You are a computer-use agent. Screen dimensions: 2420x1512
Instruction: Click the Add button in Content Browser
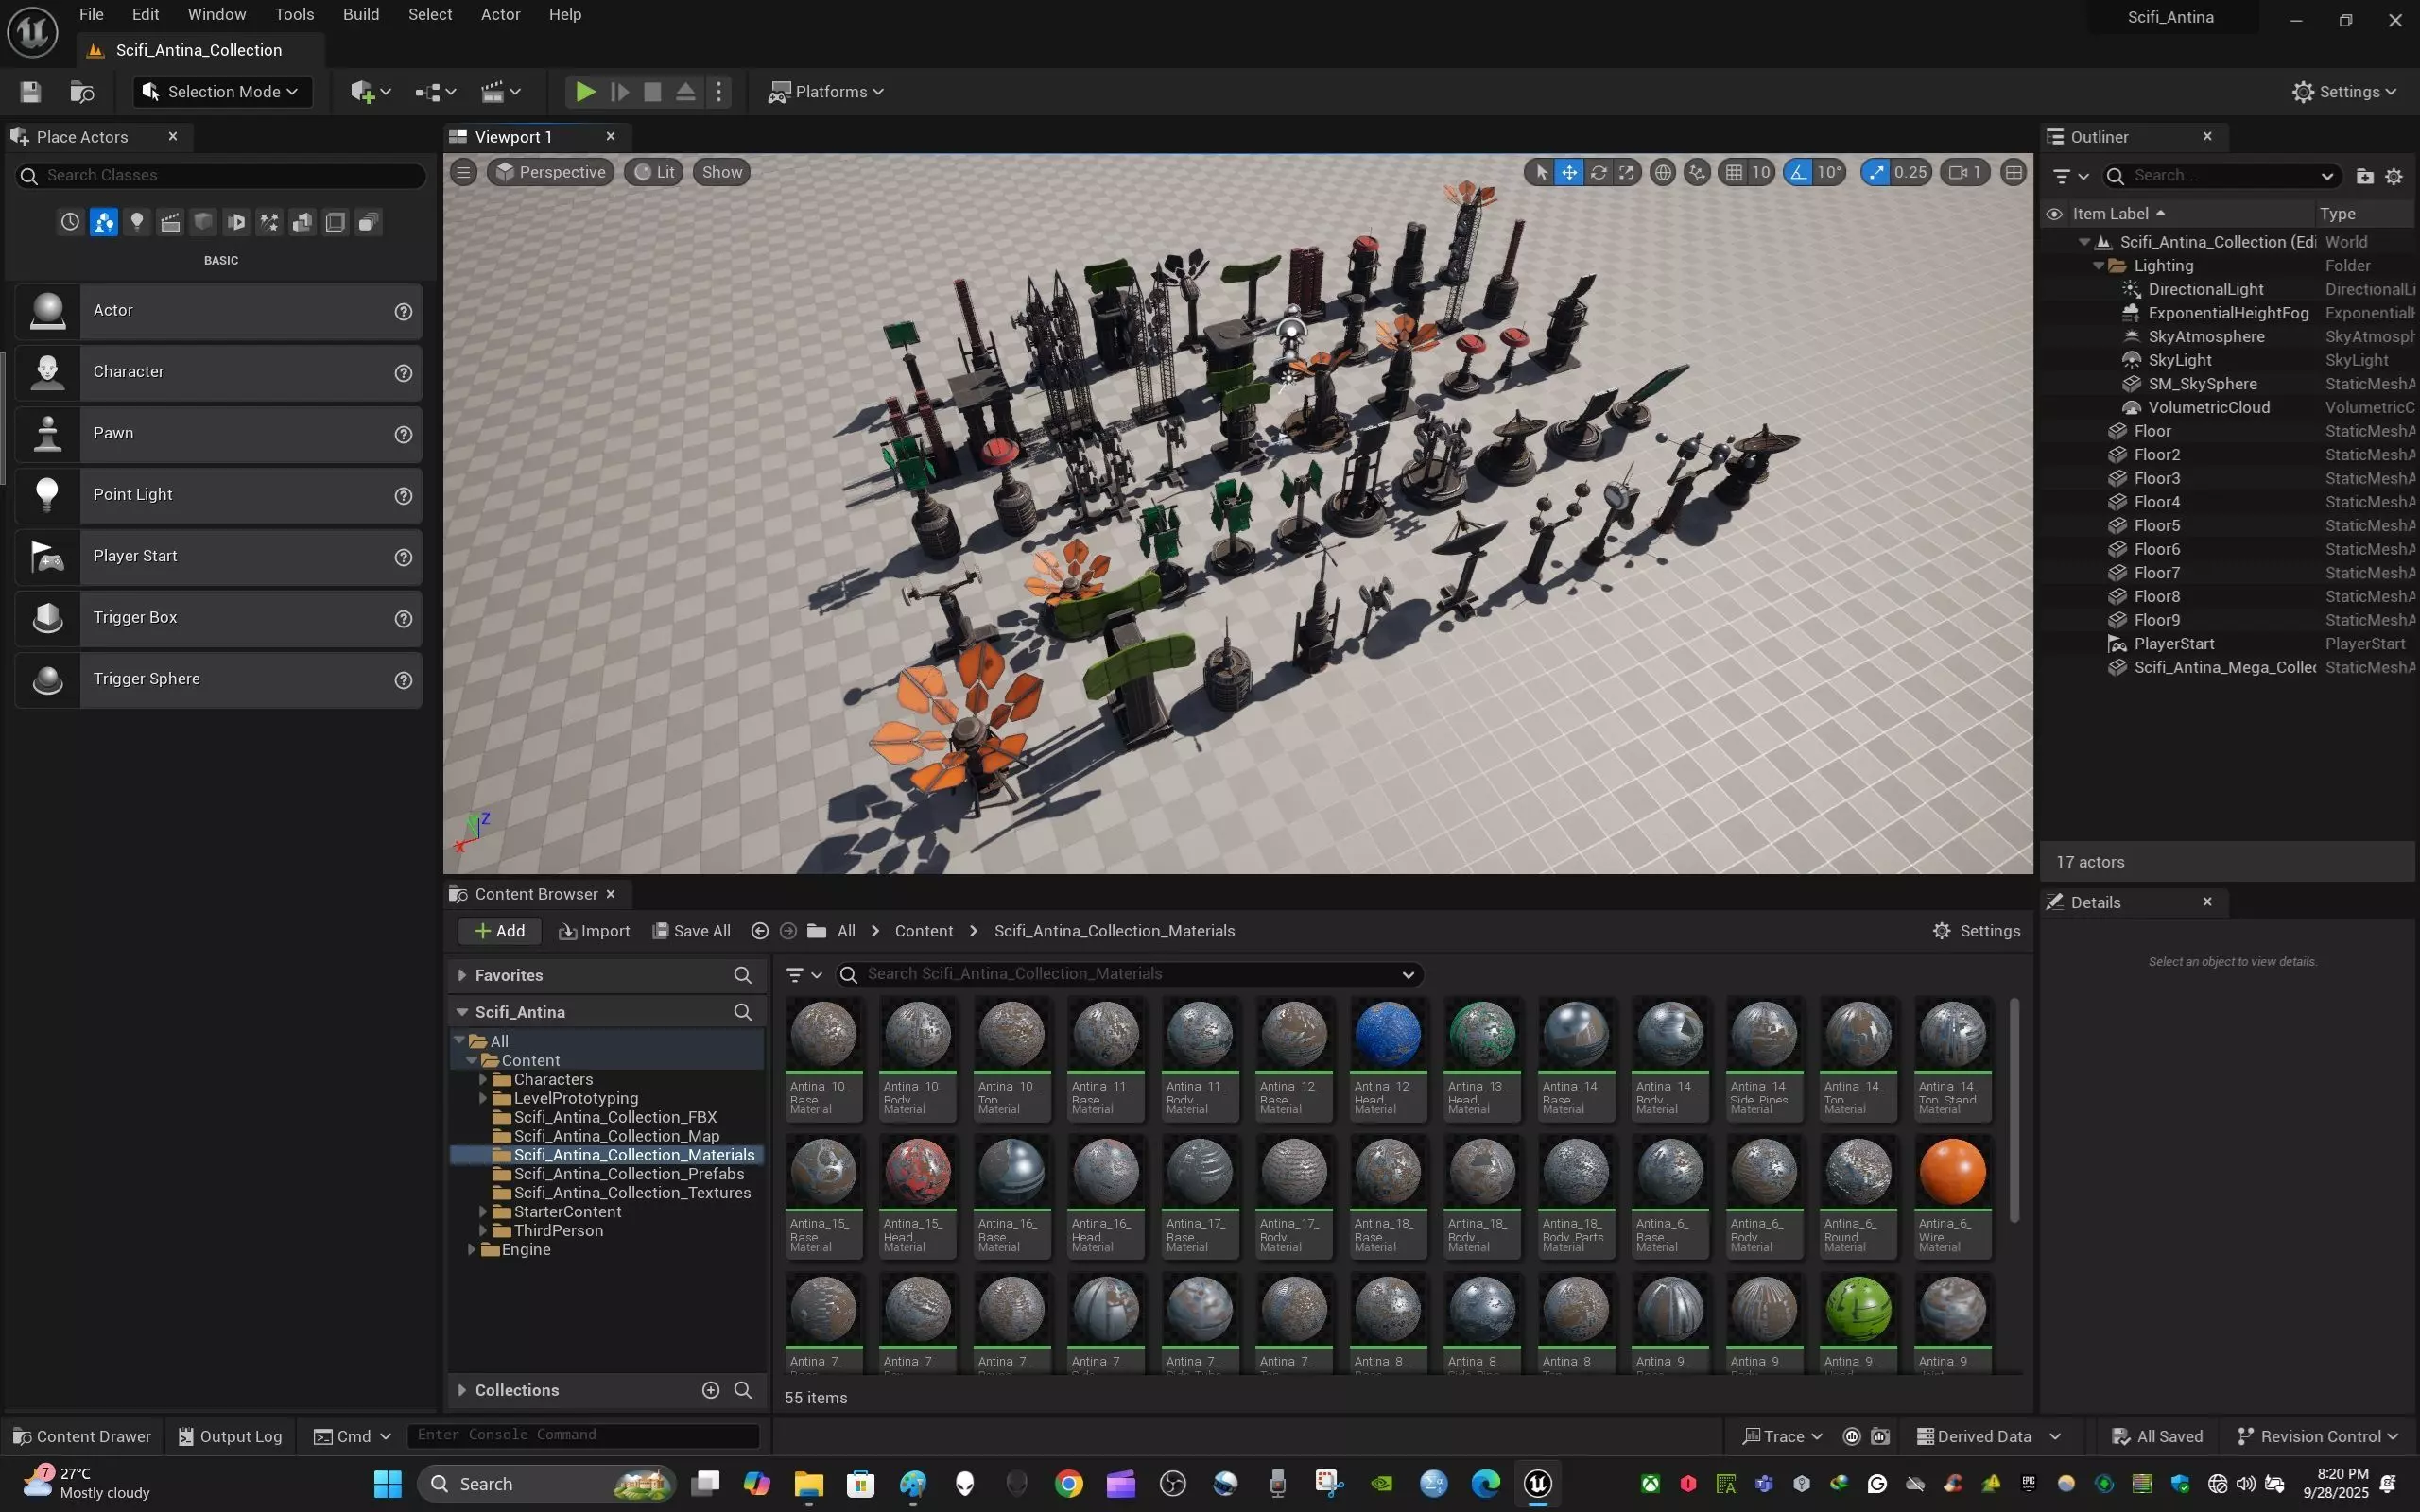pyautogui.click(x=499, y=931)
